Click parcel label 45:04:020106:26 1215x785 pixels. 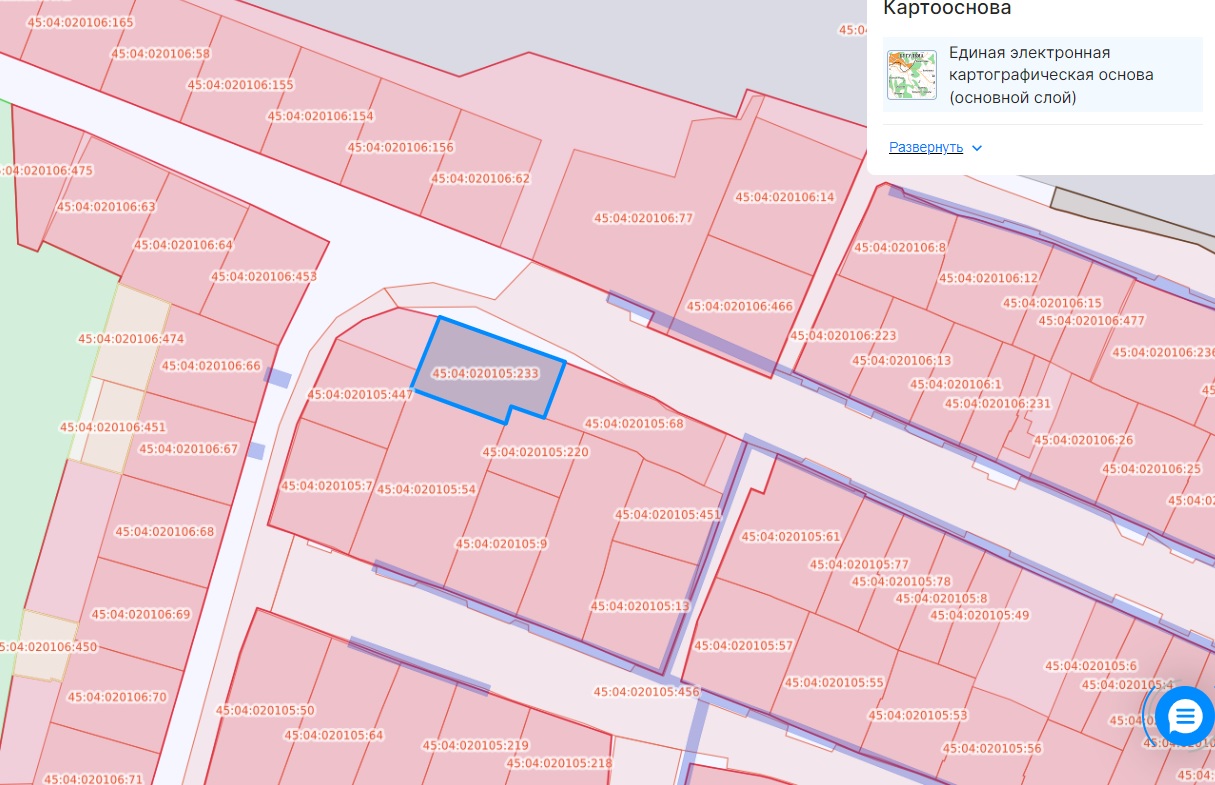point(1083,440)
